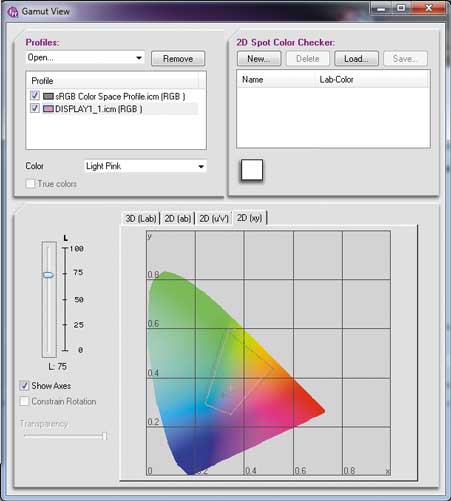Click the Transparency slider handle

104,436
